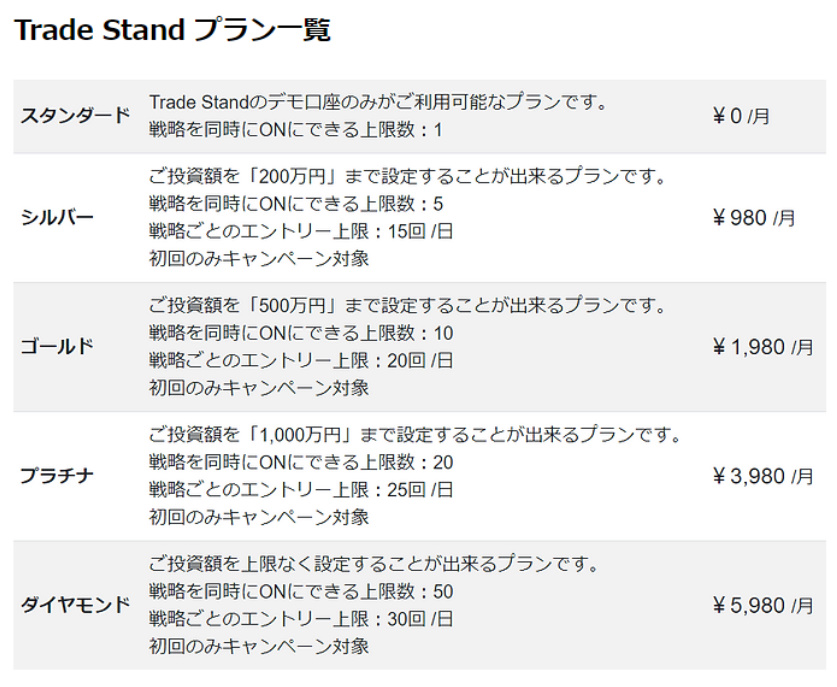Select the ダイヤモンド plan name
This screenshot has height=687, width=837.
[75, 605]
